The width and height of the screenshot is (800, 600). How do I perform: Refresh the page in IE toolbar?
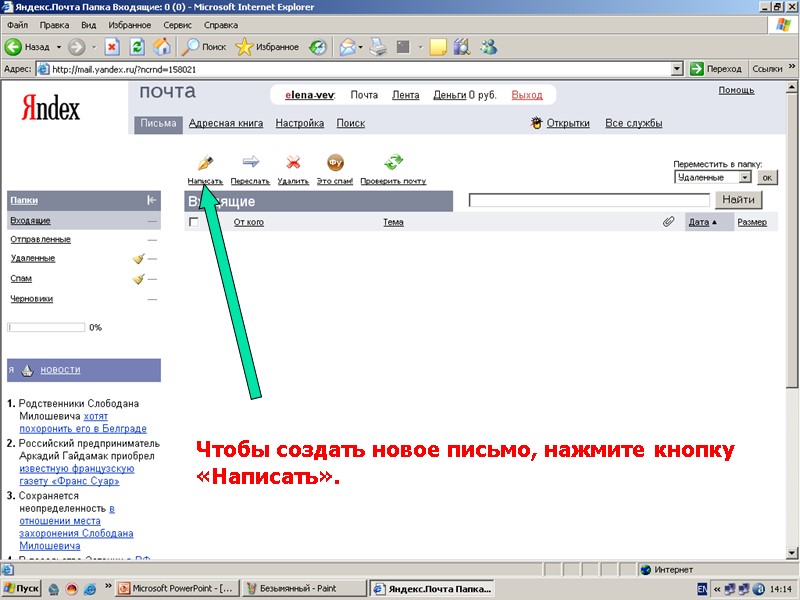coord(137,47)
